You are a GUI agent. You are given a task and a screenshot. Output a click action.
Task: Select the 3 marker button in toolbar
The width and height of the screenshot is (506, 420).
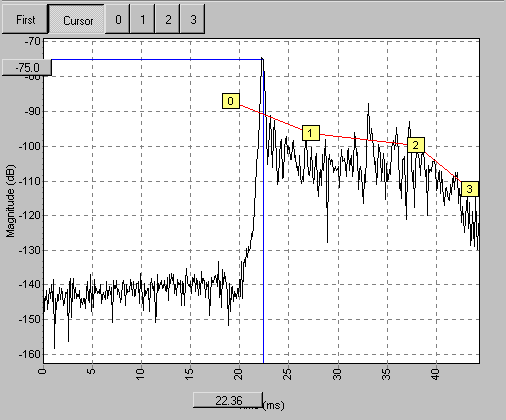[193, 19]
